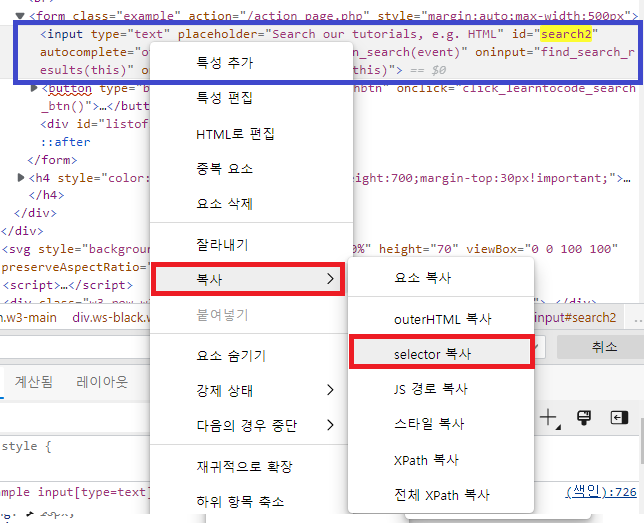This screenshot has height=523, width=644.
Task: Select the '::after' pseudo-element row
Action: pos(65,142)
